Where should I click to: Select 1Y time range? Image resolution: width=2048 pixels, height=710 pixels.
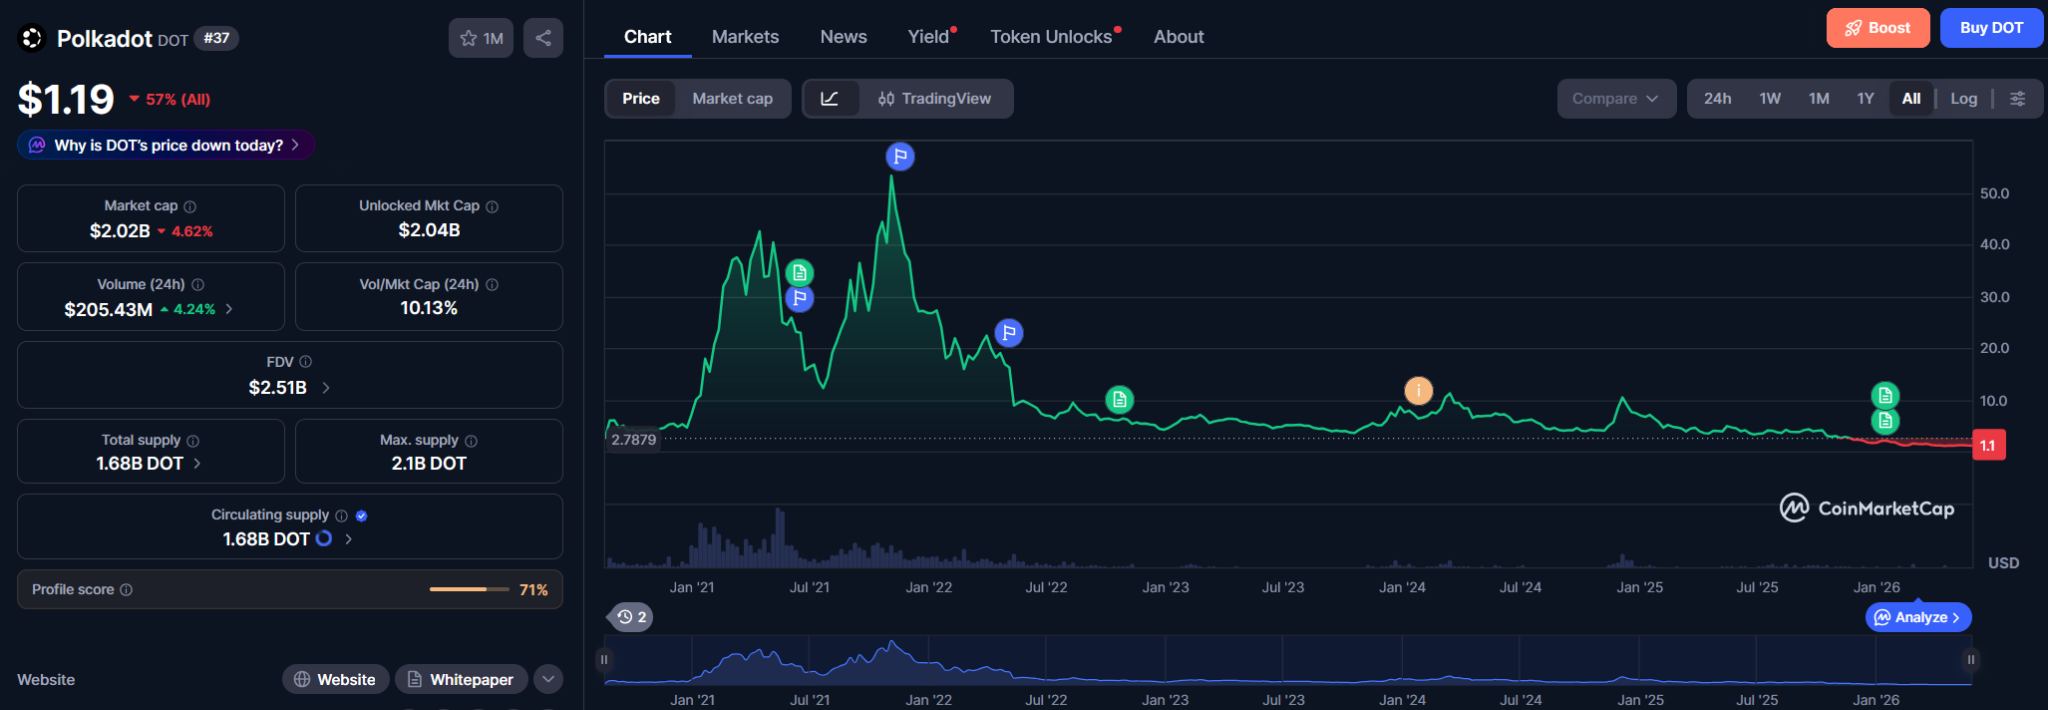1865,99
